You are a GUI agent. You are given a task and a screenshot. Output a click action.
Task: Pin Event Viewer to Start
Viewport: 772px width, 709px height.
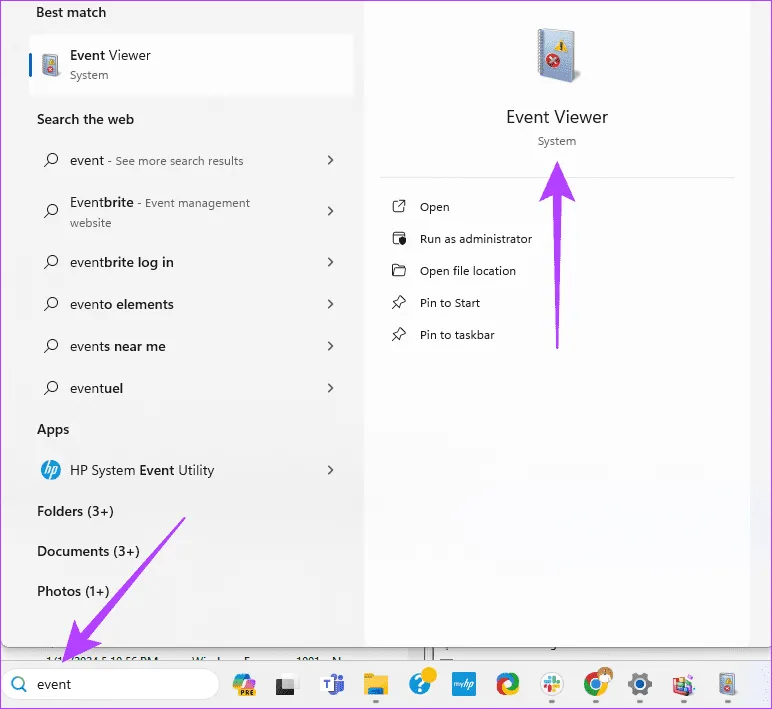[x=449, y=303]
